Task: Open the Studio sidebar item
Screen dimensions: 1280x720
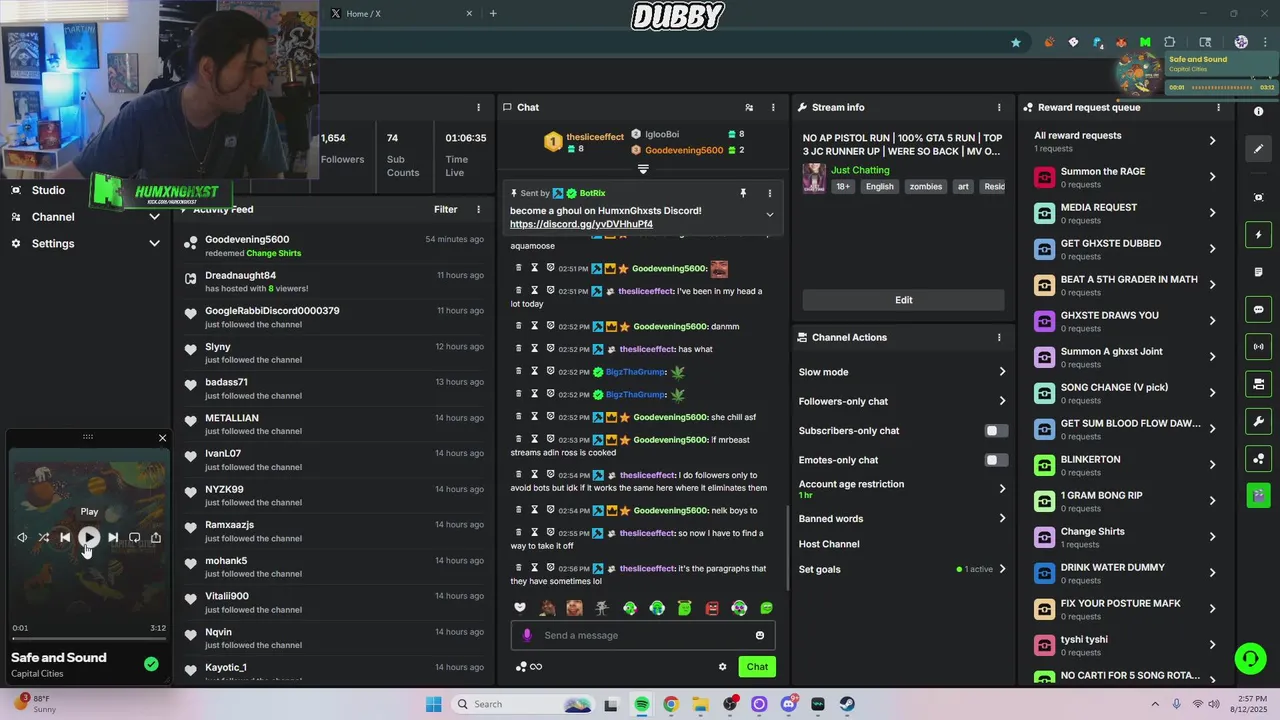Action: pos(48,190)
